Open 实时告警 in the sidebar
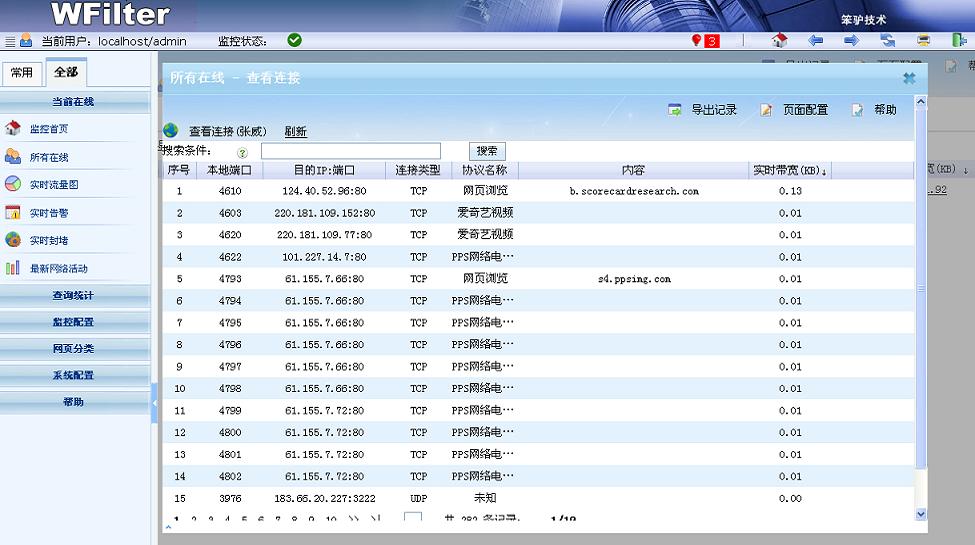 coord(49,213)
